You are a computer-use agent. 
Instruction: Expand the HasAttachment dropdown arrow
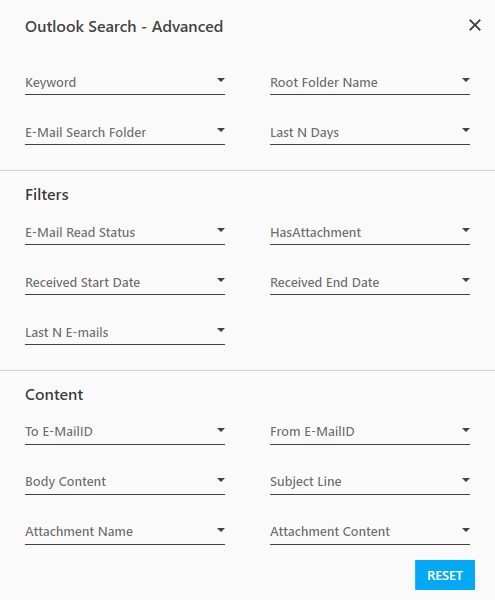(466, 230)
